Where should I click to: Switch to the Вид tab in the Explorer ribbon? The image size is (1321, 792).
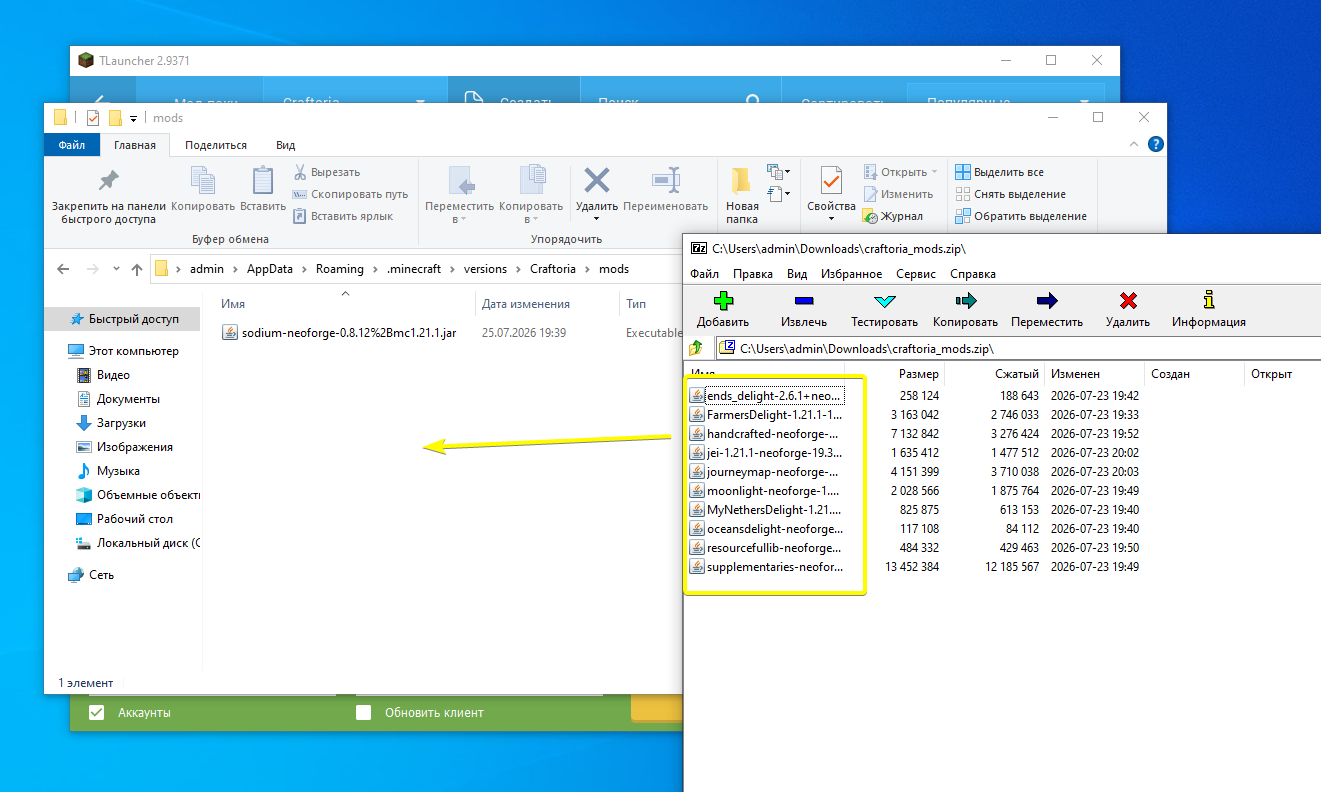286,145
